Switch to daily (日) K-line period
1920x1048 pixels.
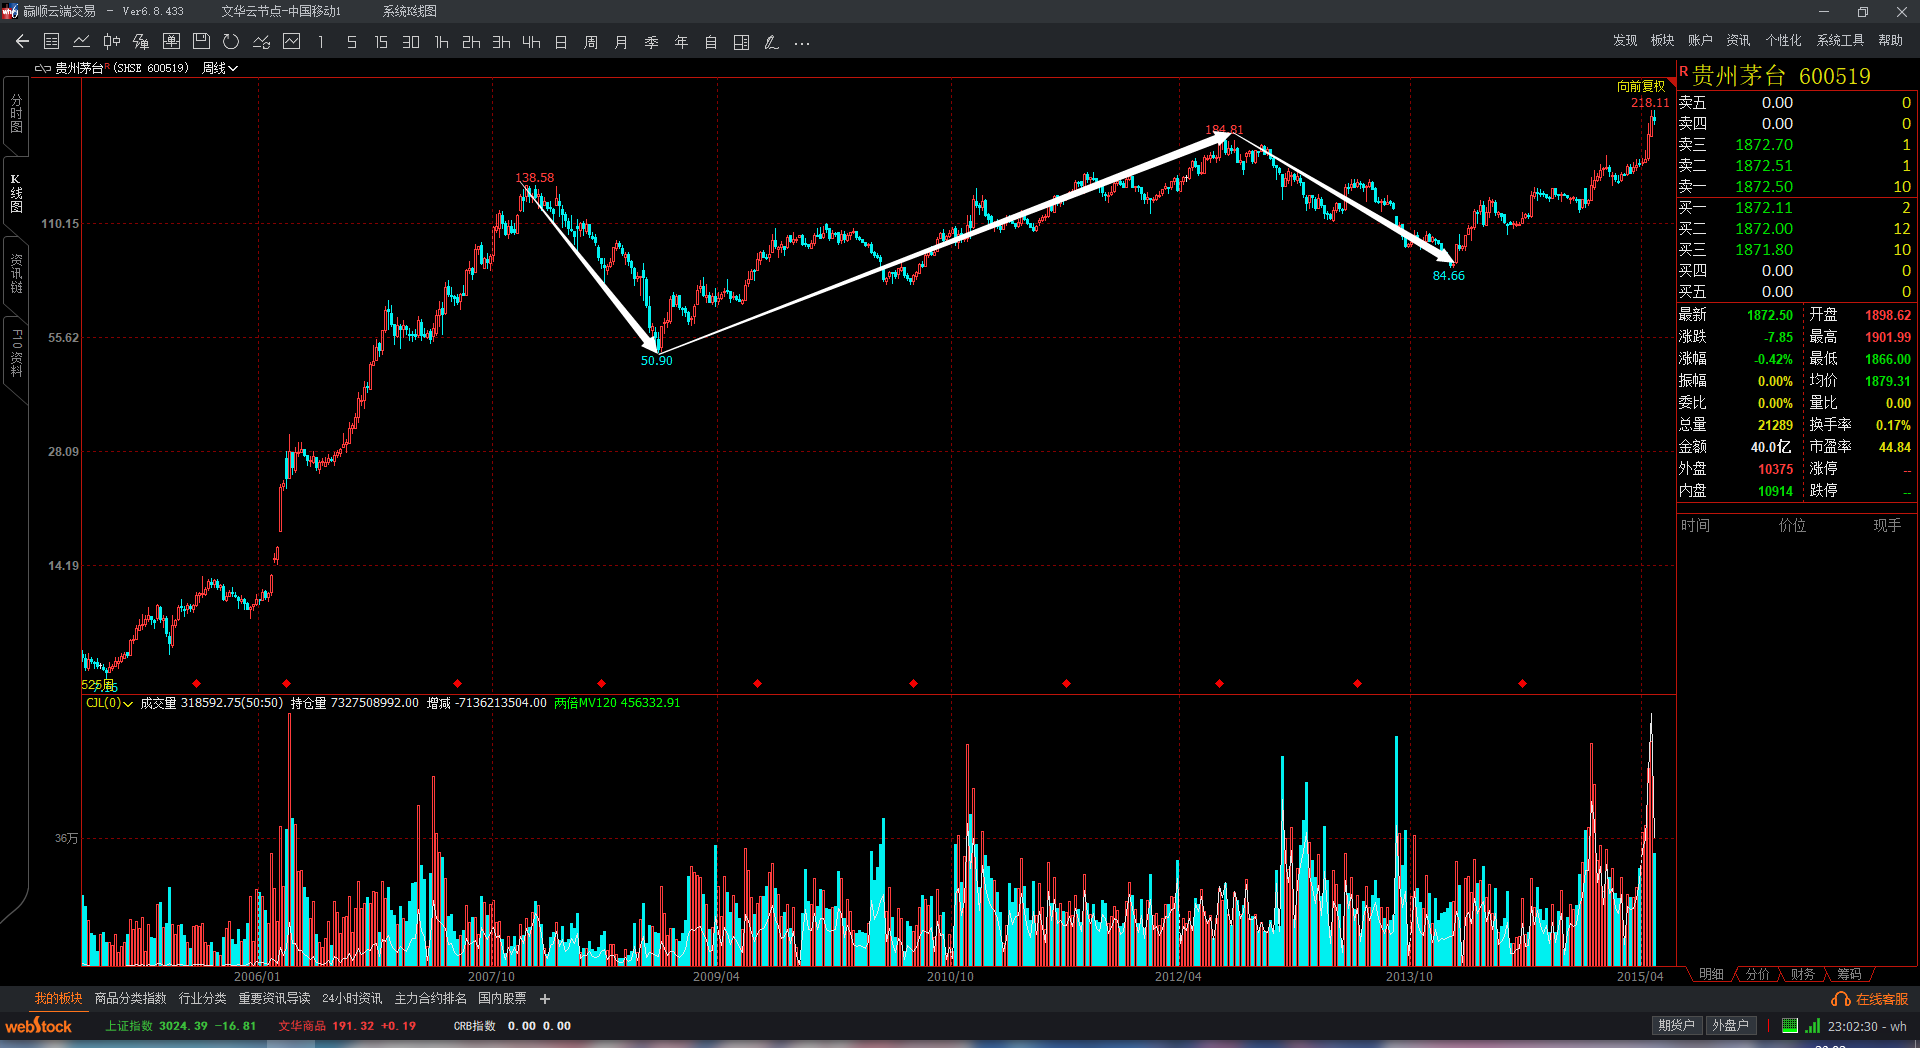point(561,42)
